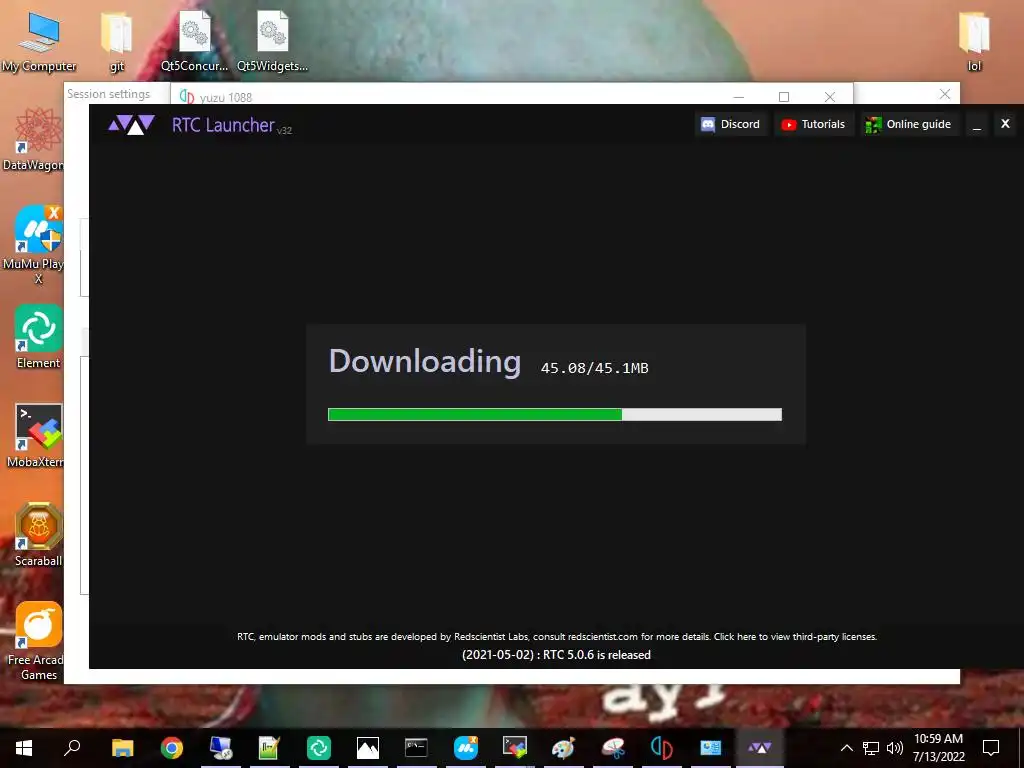This screenshot has height=768, width=1024.
Task: Open the git folder on desktop
Action: tap(117, 41)
